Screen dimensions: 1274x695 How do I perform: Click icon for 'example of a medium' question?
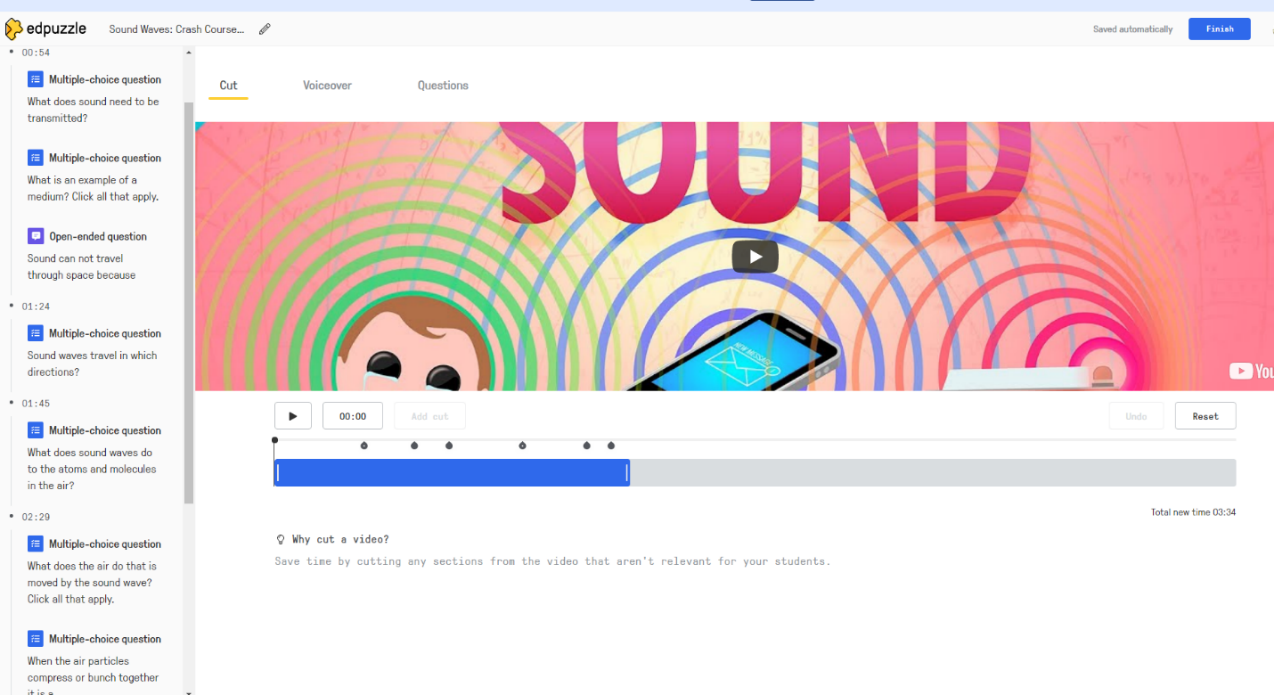35,158
